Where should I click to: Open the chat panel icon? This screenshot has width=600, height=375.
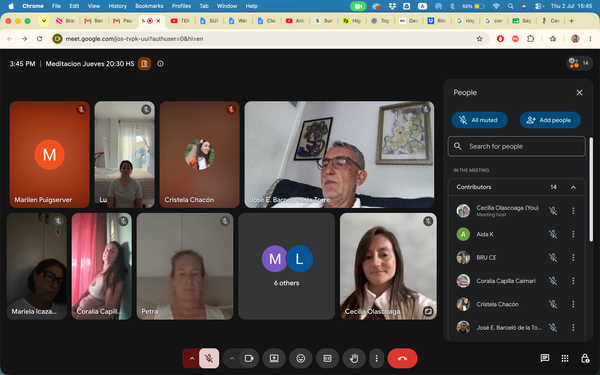click(x=545, y=358)
